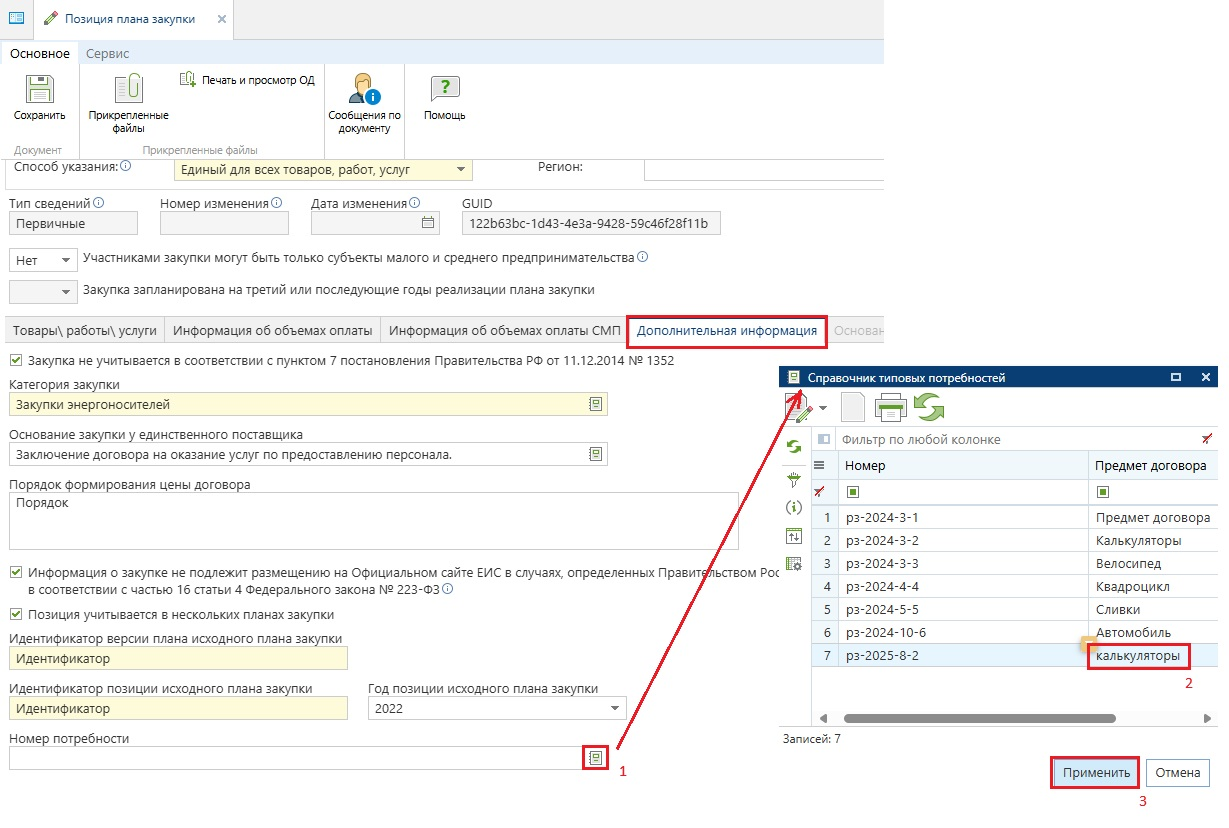Open Год позиции исходного плана закупки dropdown

pos(614,709)
